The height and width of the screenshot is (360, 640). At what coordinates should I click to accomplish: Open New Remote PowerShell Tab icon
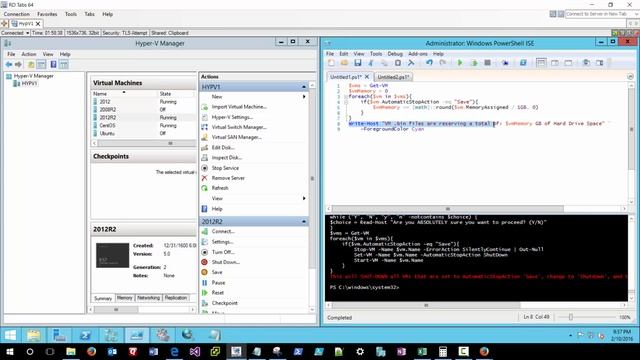pos(505,63)
